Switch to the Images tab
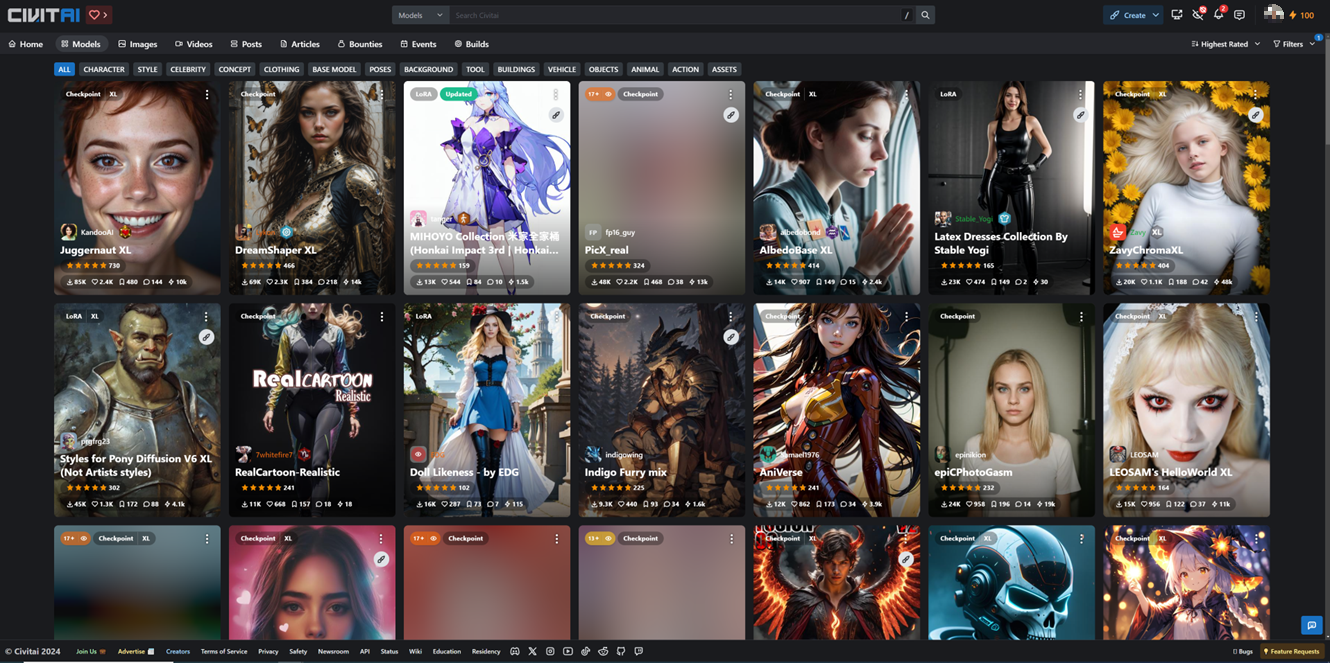The image size is (1330, 663). (137, 44)
